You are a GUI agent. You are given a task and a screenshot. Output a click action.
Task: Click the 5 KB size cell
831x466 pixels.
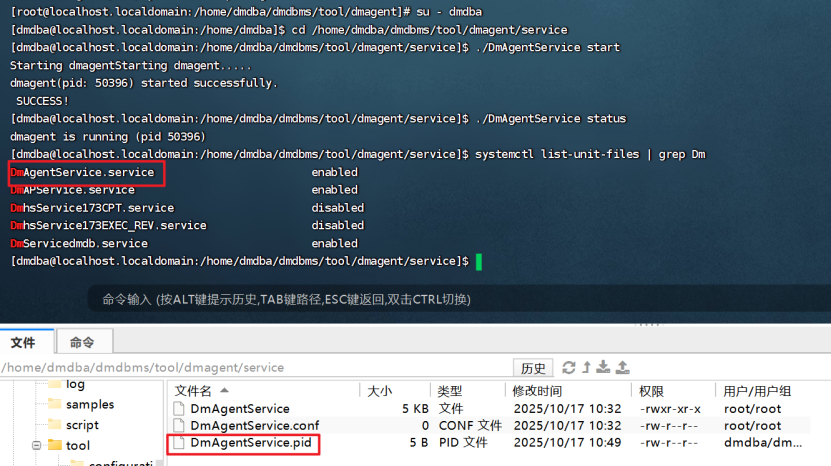click(x=415, y=409)
